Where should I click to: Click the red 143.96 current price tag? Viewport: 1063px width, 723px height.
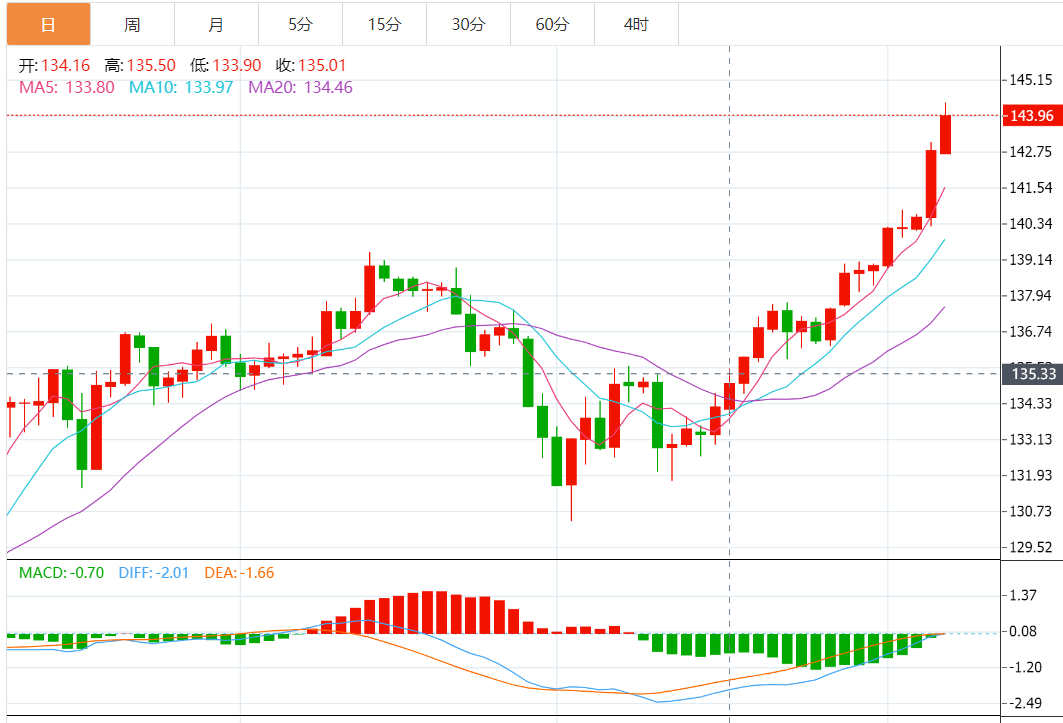coord(1032,115)
